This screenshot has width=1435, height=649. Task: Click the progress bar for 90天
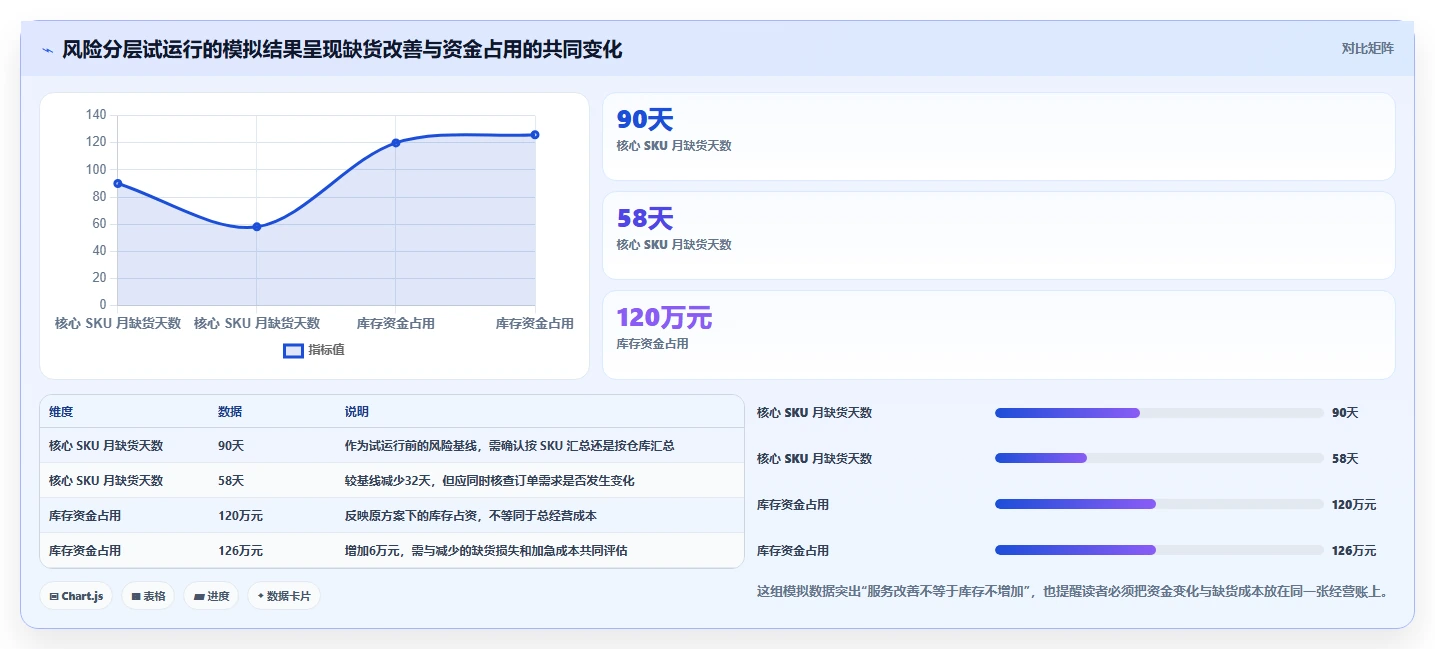point(1159,413)
